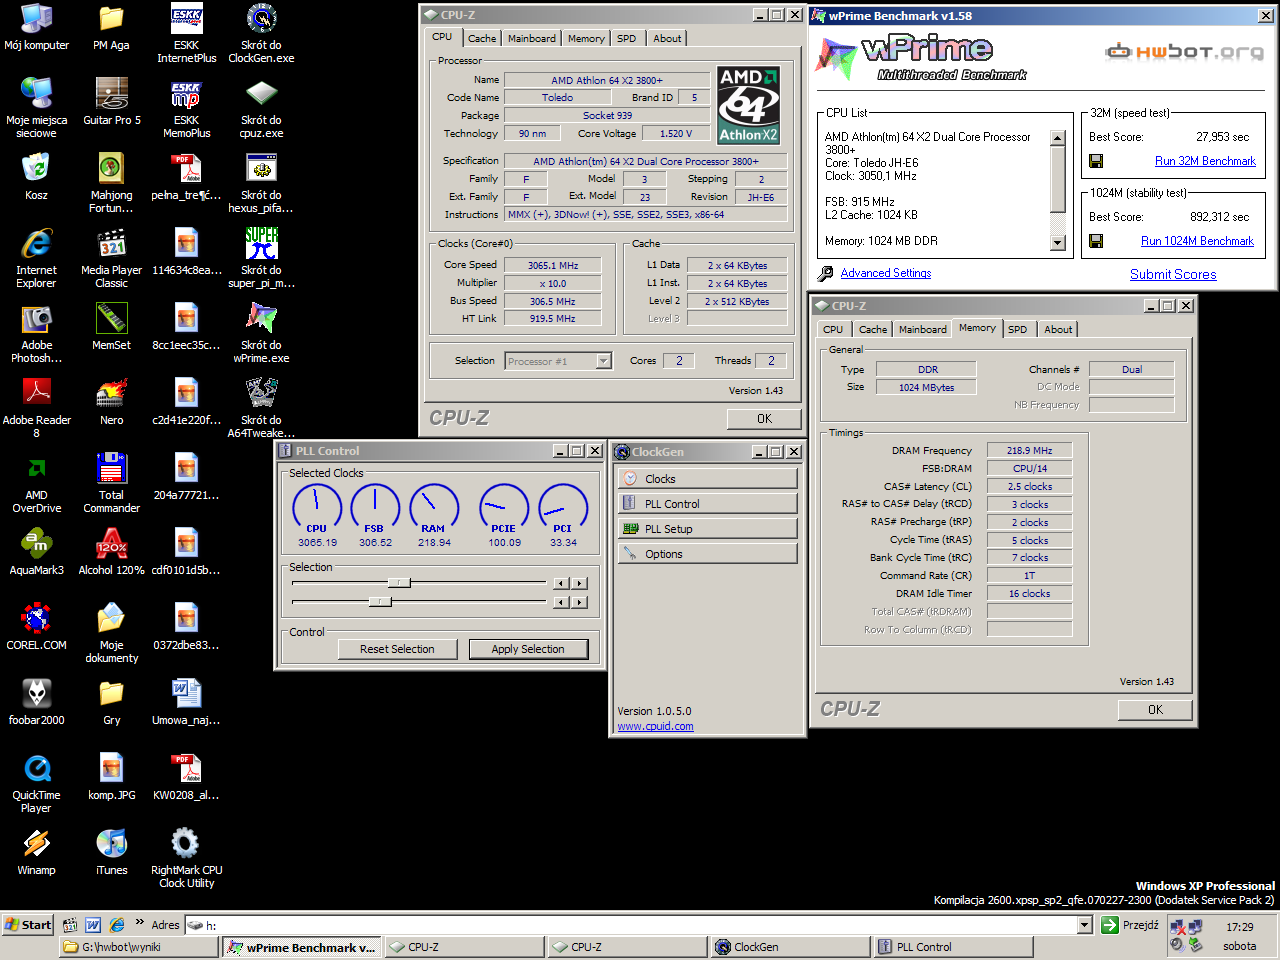Open the Mój komputer desktop icon

[36, 27]
